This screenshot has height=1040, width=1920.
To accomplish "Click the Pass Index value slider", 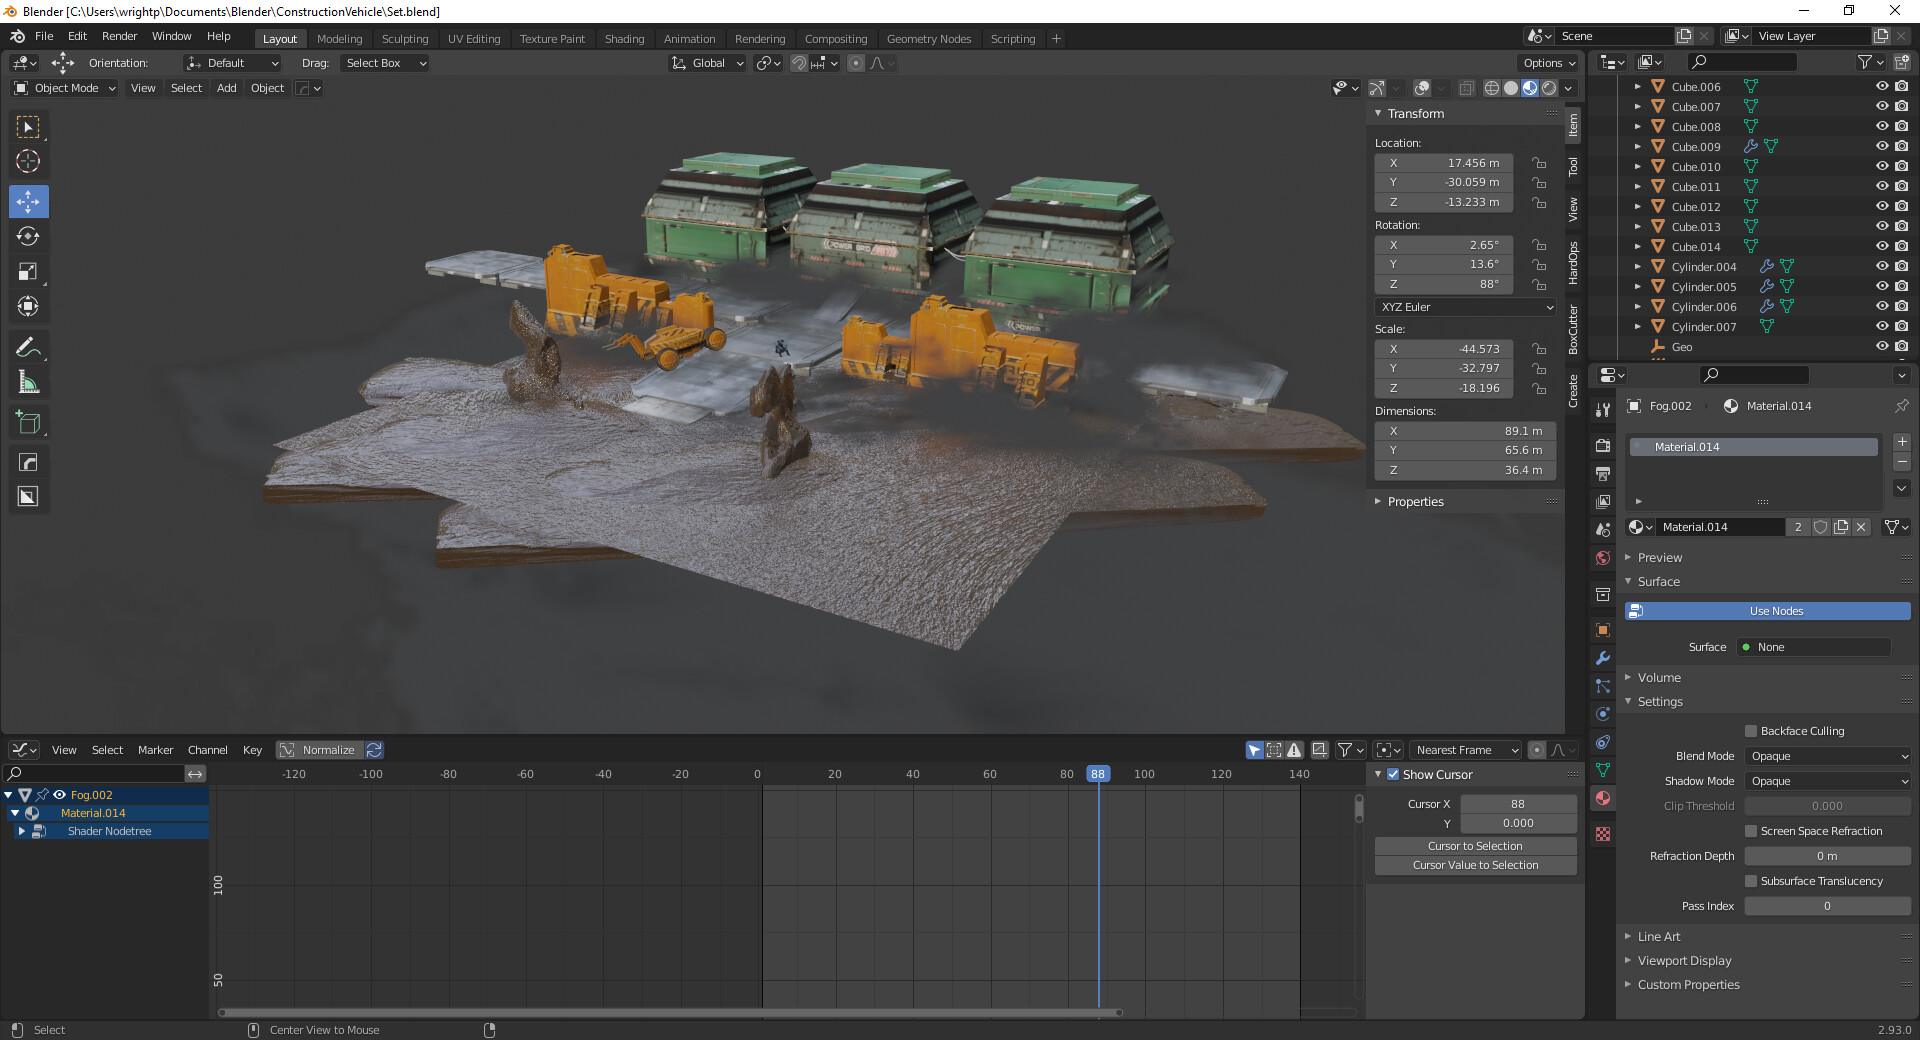I will pos(1827,906).
